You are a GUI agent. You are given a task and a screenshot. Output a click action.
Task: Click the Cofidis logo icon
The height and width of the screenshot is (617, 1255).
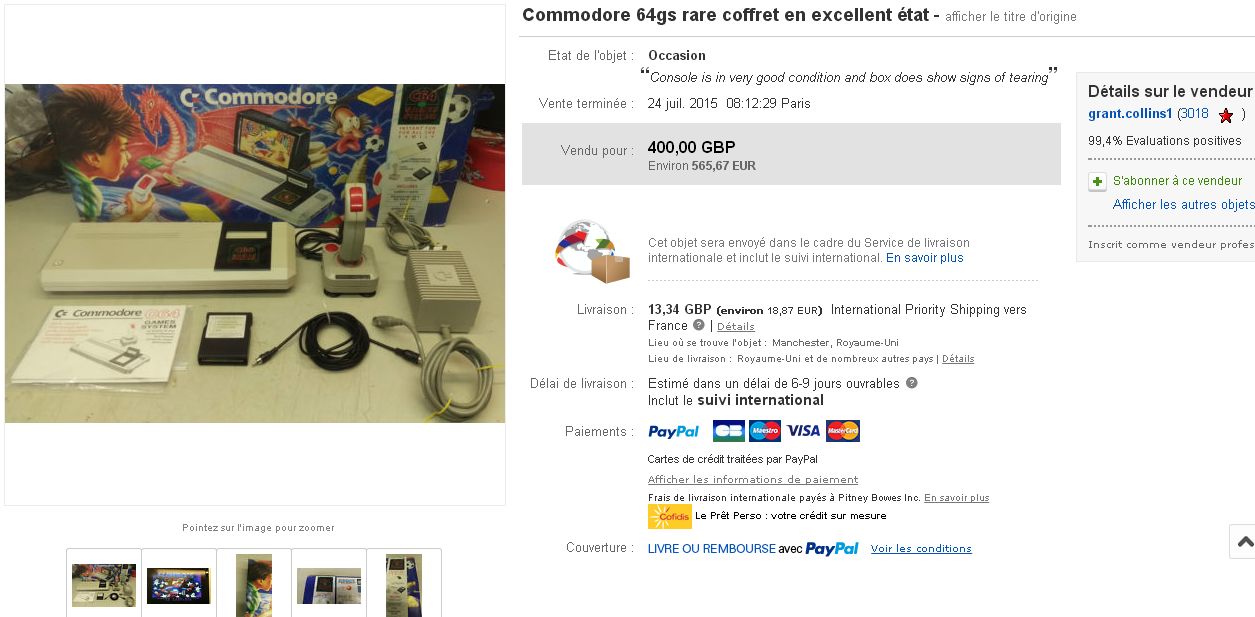point(669,516)
